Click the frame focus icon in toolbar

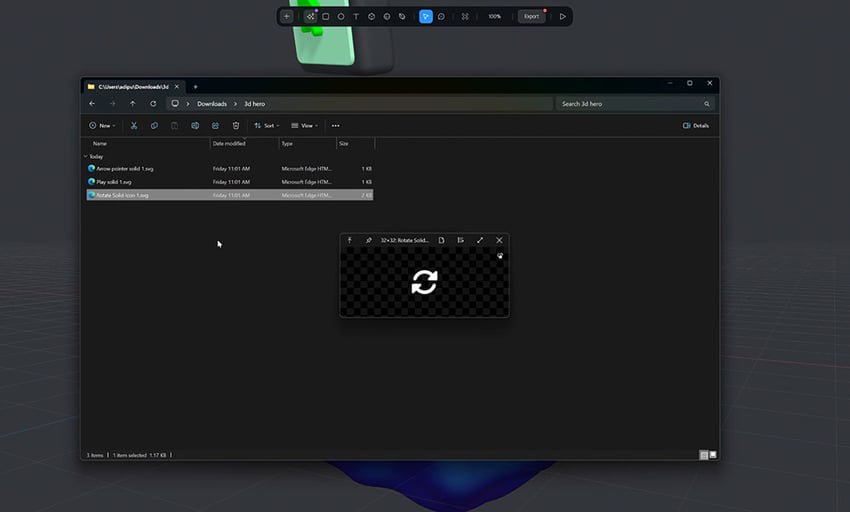coord(465,16)
